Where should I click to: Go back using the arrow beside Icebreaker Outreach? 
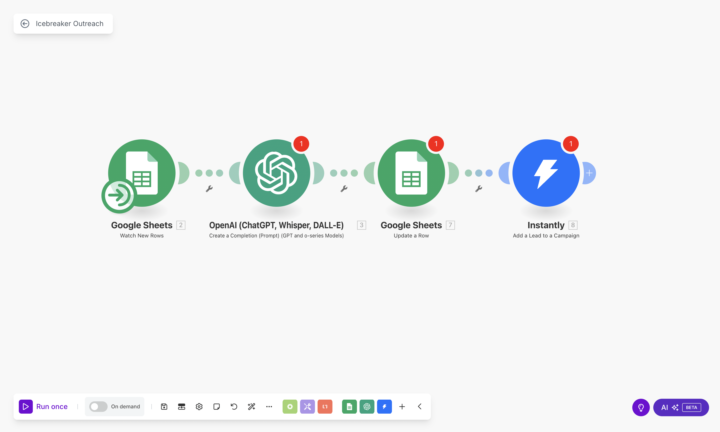point(25,23)
